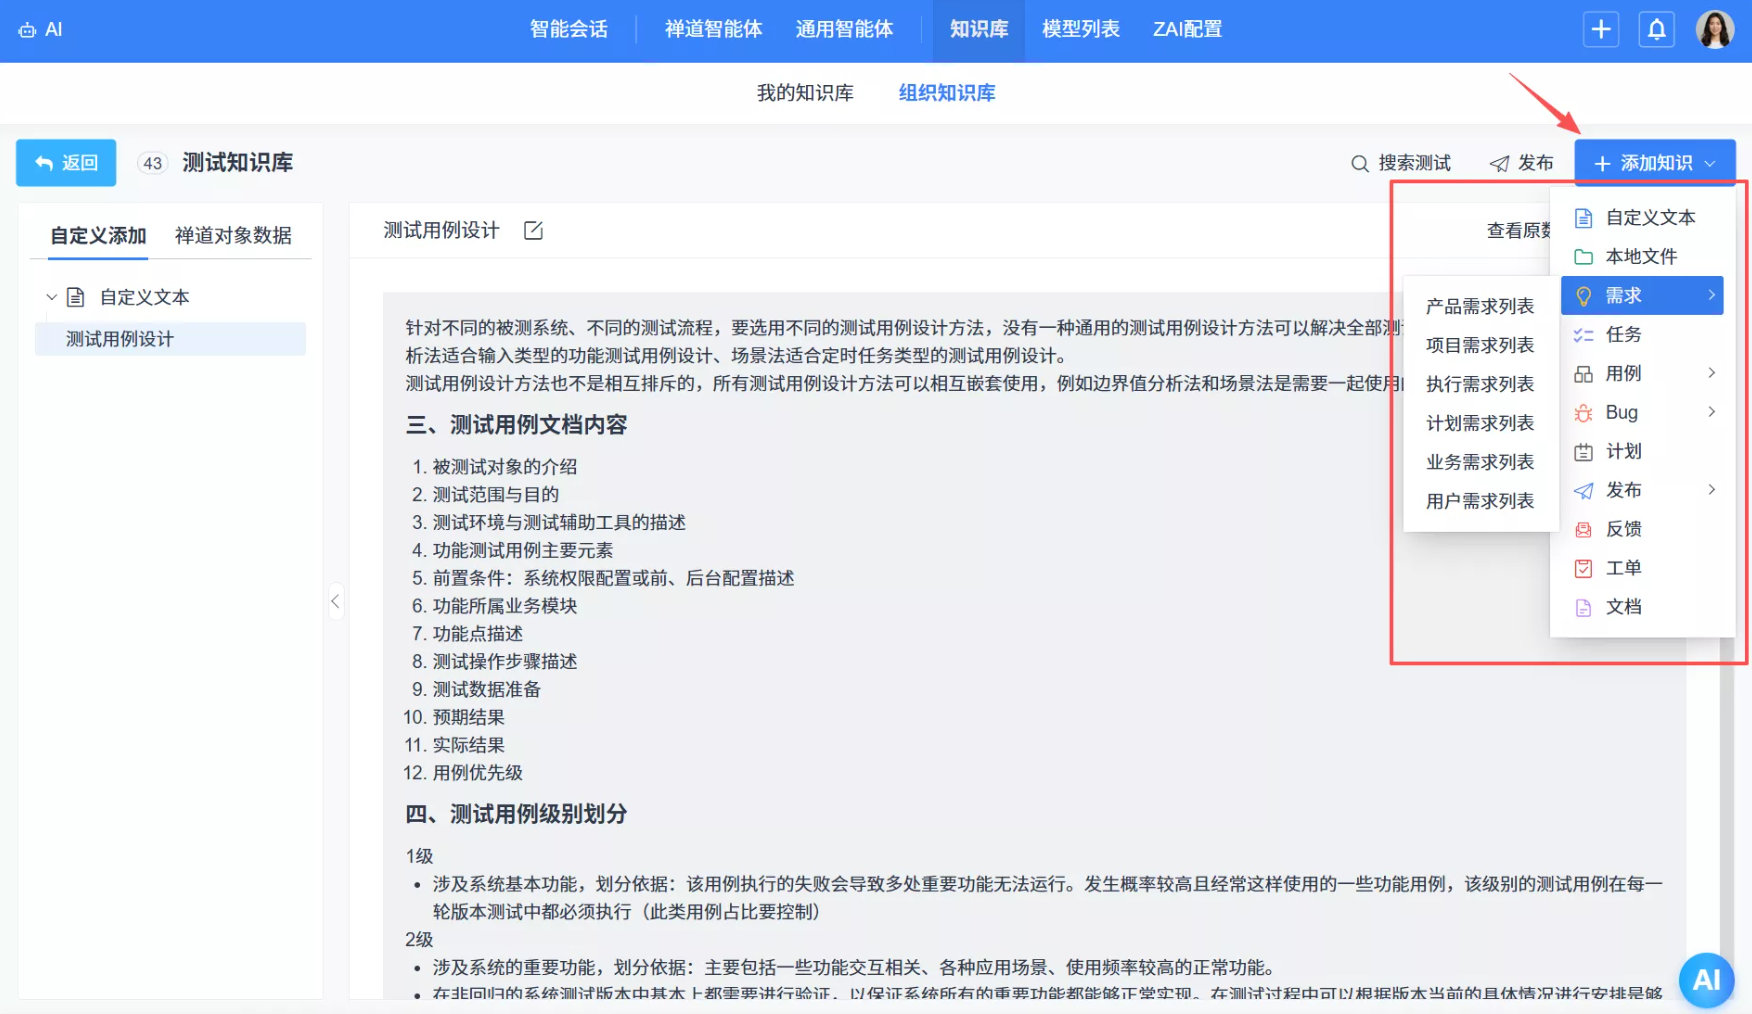Expand the 用例 submenu arrow
Viewport: 1752px width, 1014px height.
[x=1712, y=373]
